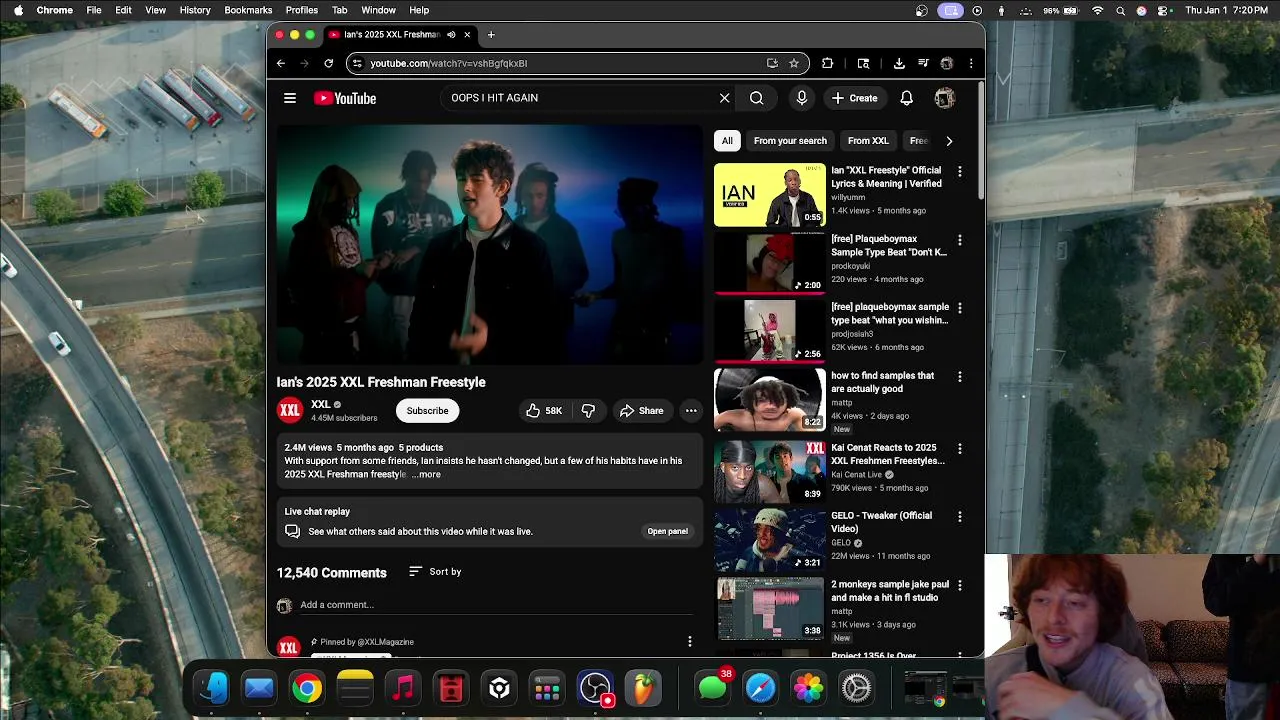Mute the tab via speaker icon

[x=451, y=35]
